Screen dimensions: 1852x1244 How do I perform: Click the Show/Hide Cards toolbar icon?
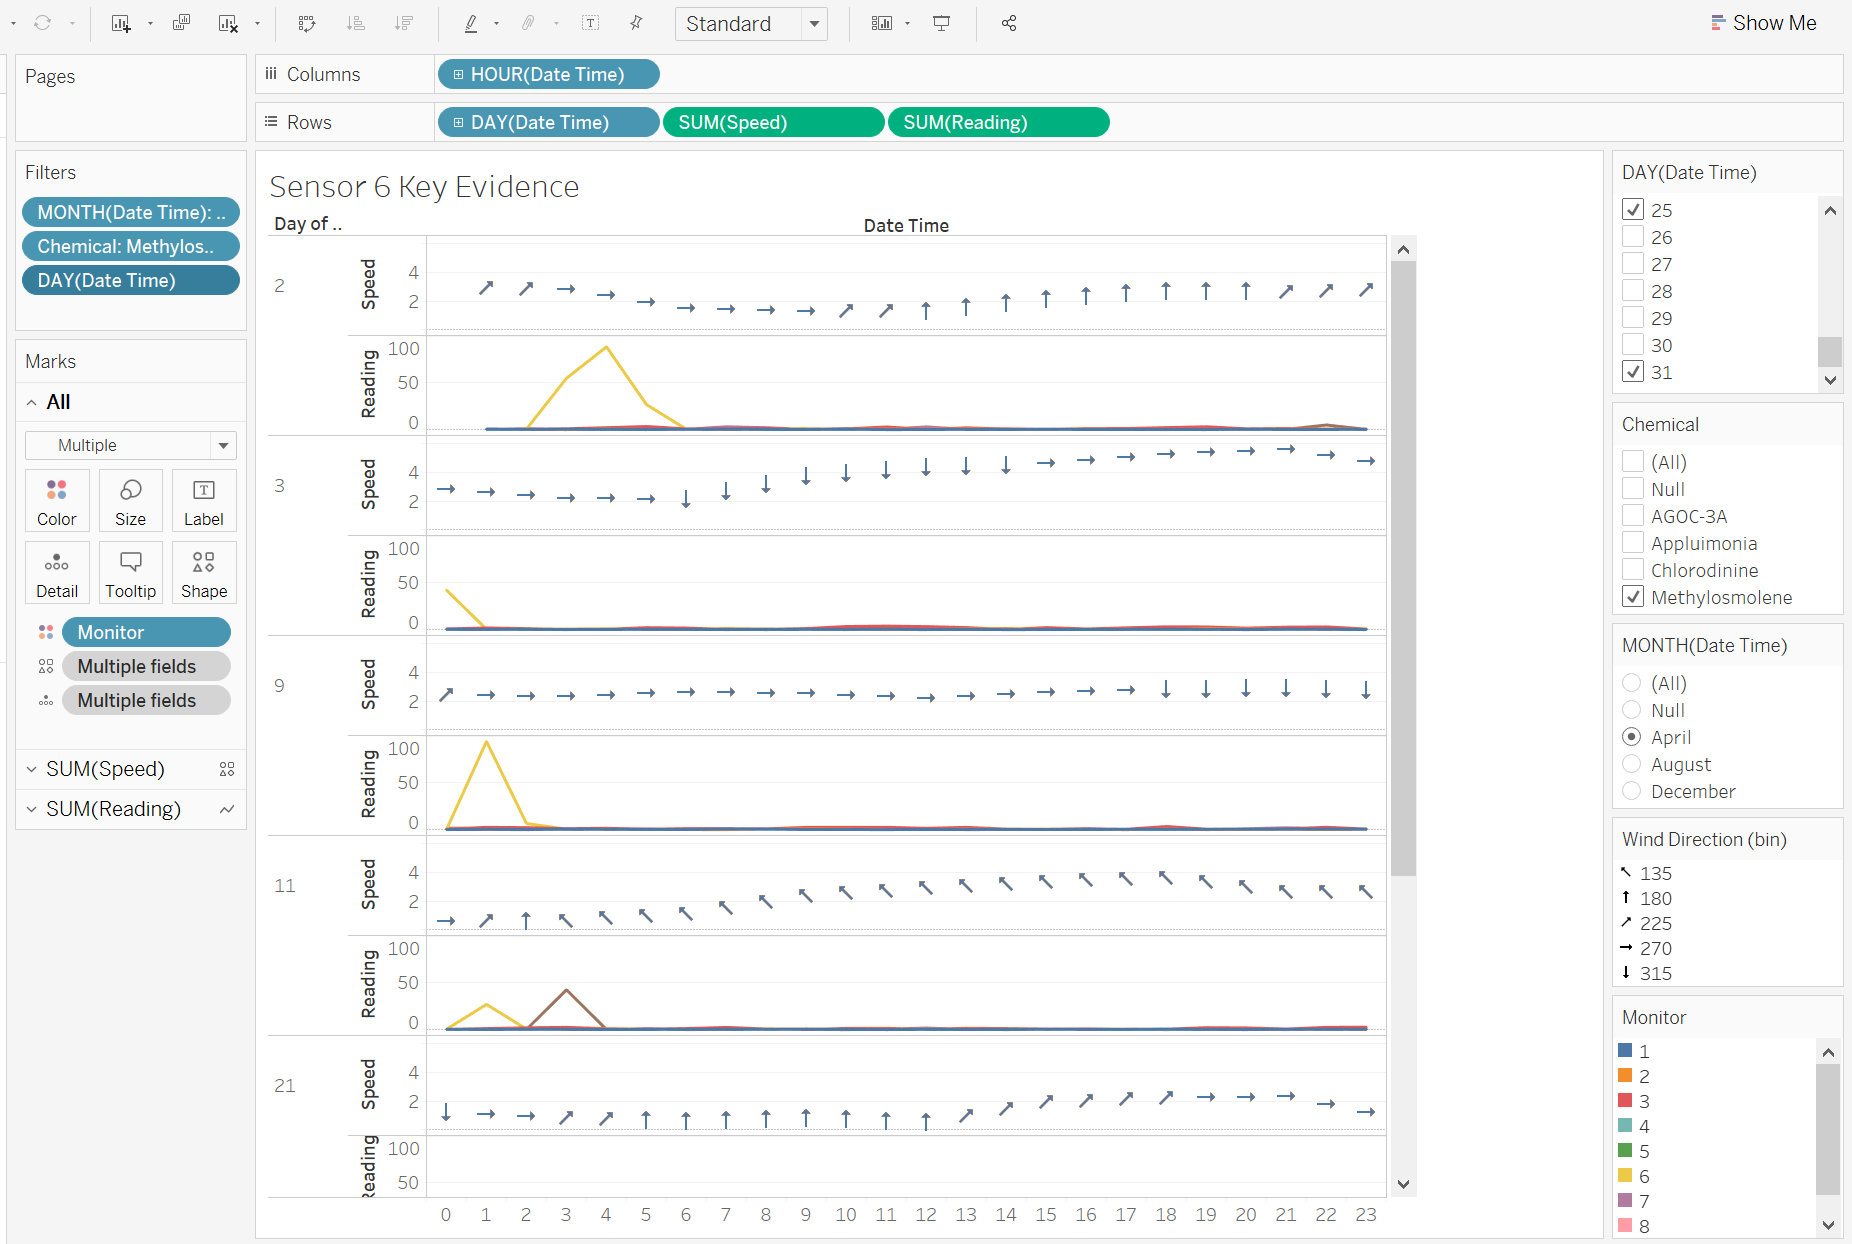[881, 23]
